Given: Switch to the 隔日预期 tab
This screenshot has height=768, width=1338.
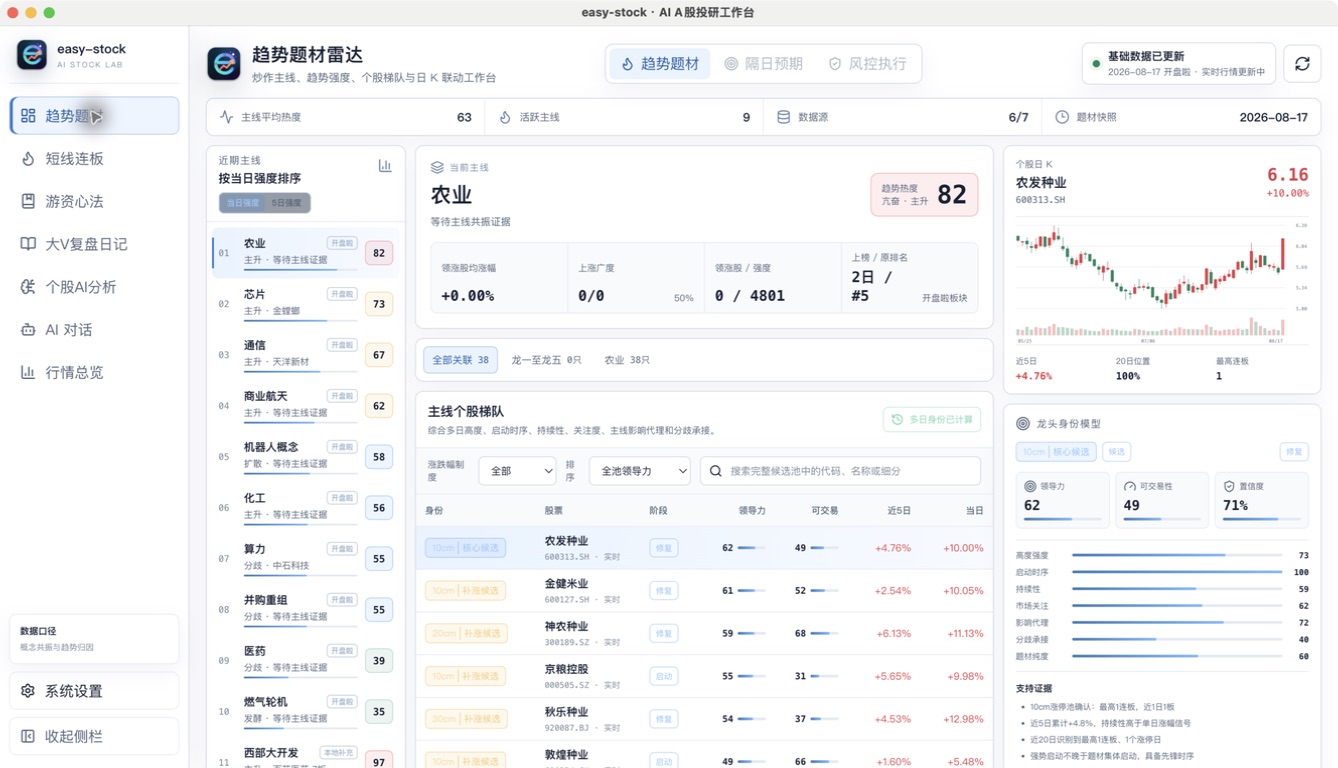Looking at the screenshot, I should pos(764,64).
